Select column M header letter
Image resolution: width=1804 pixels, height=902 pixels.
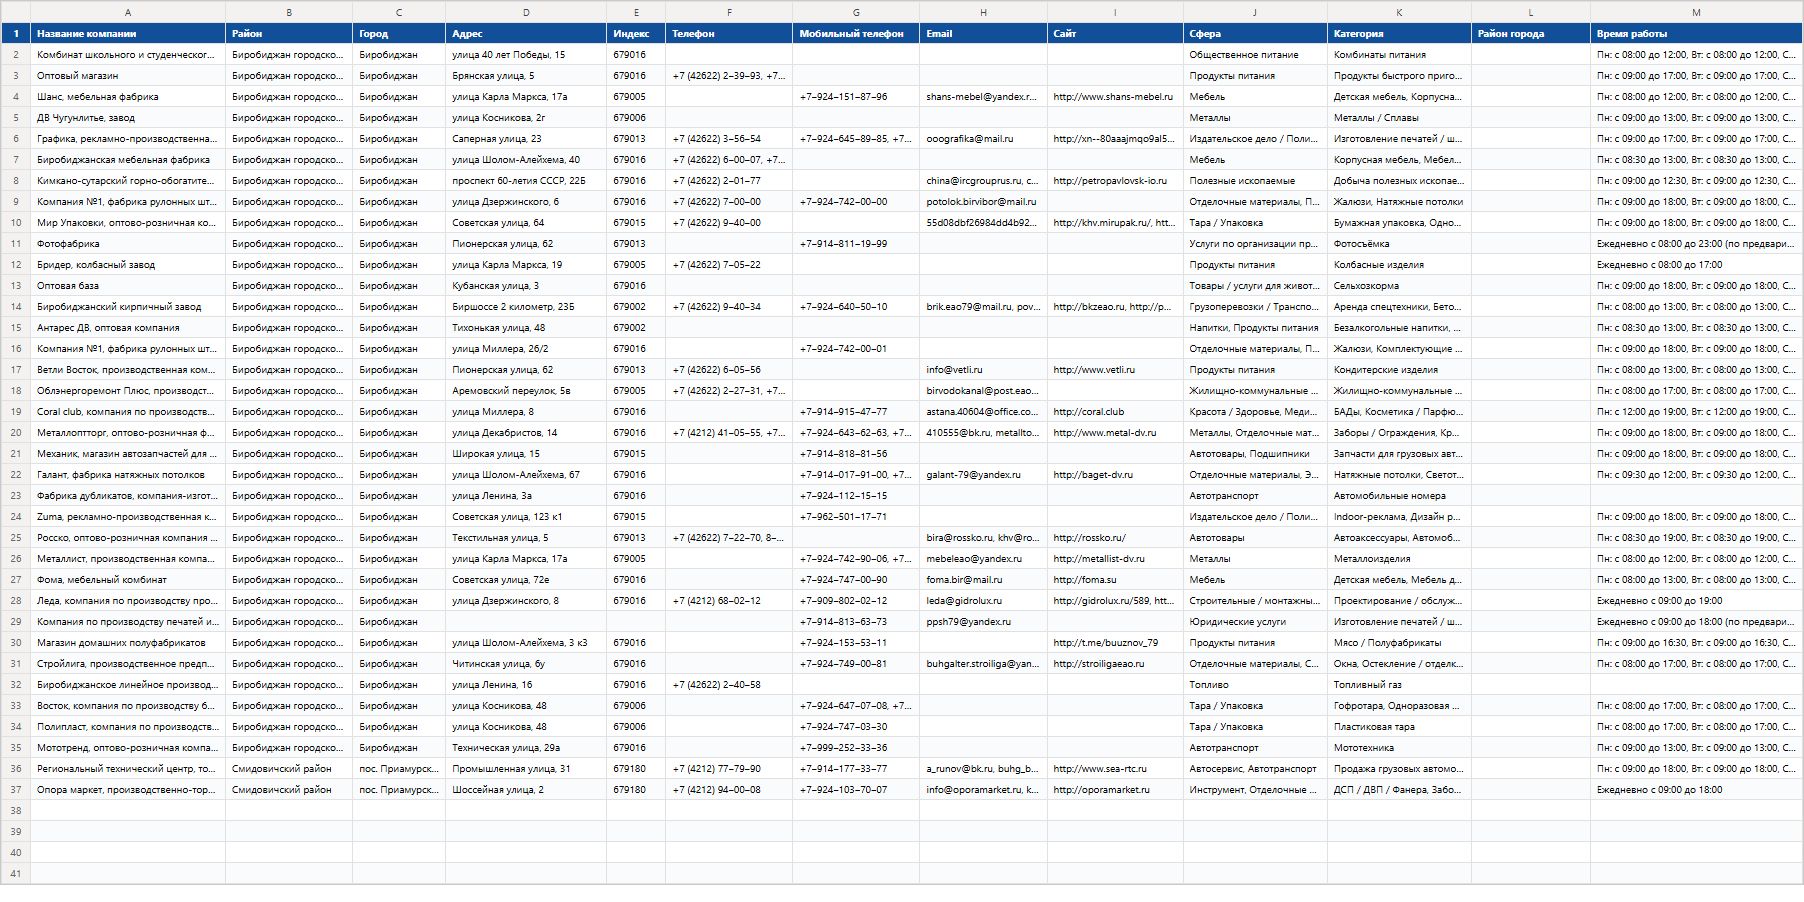point(1696,12)
